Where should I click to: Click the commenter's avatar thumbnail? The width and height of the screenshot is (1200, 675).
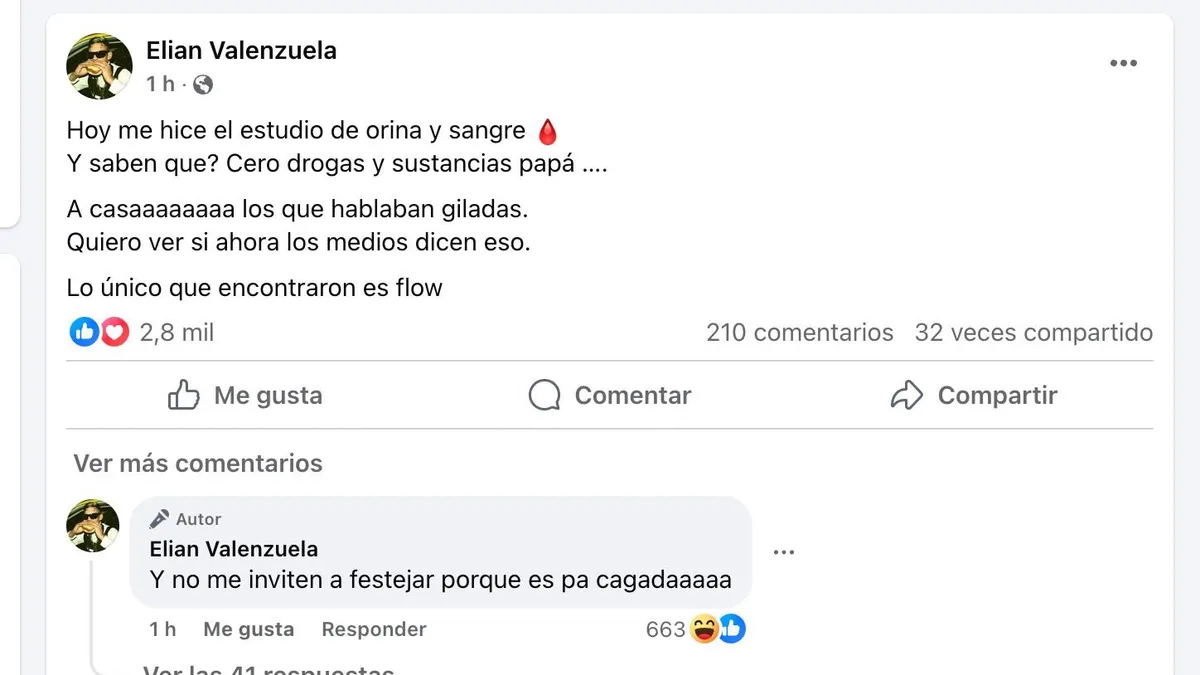(x=93, y=525)
